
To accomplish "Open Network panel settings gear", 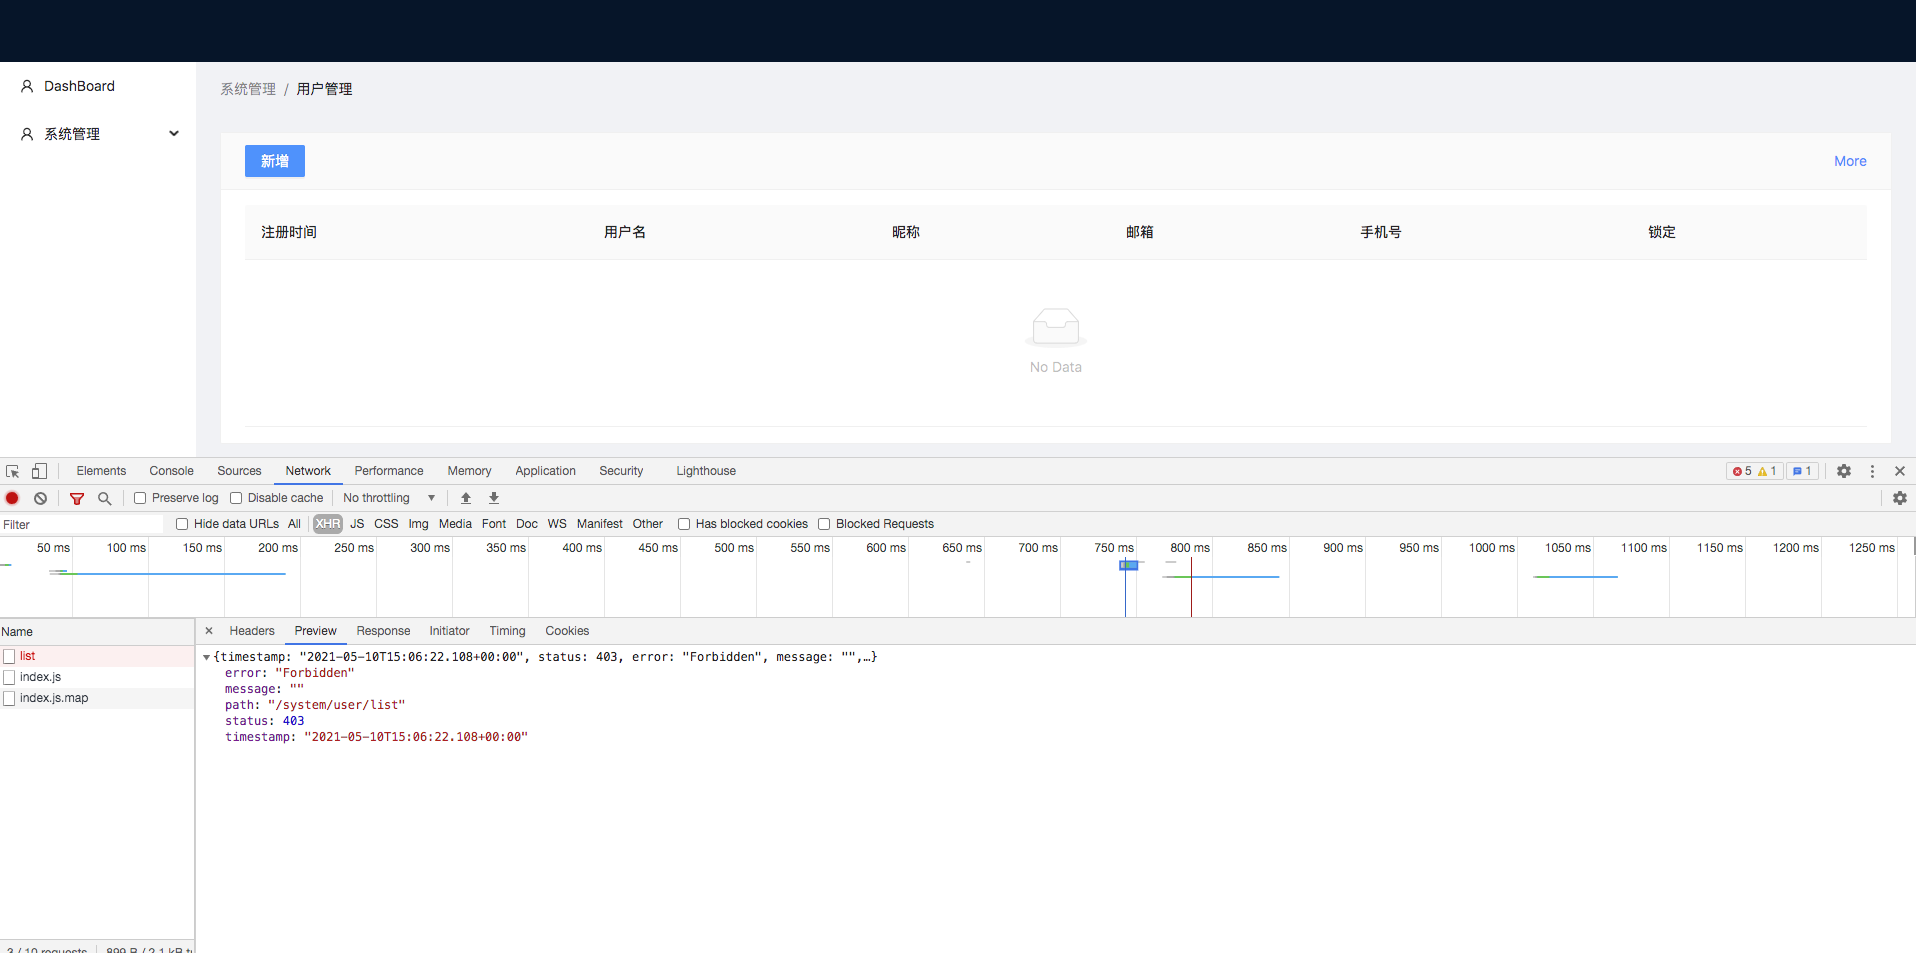I will [x=1900, y=498].
